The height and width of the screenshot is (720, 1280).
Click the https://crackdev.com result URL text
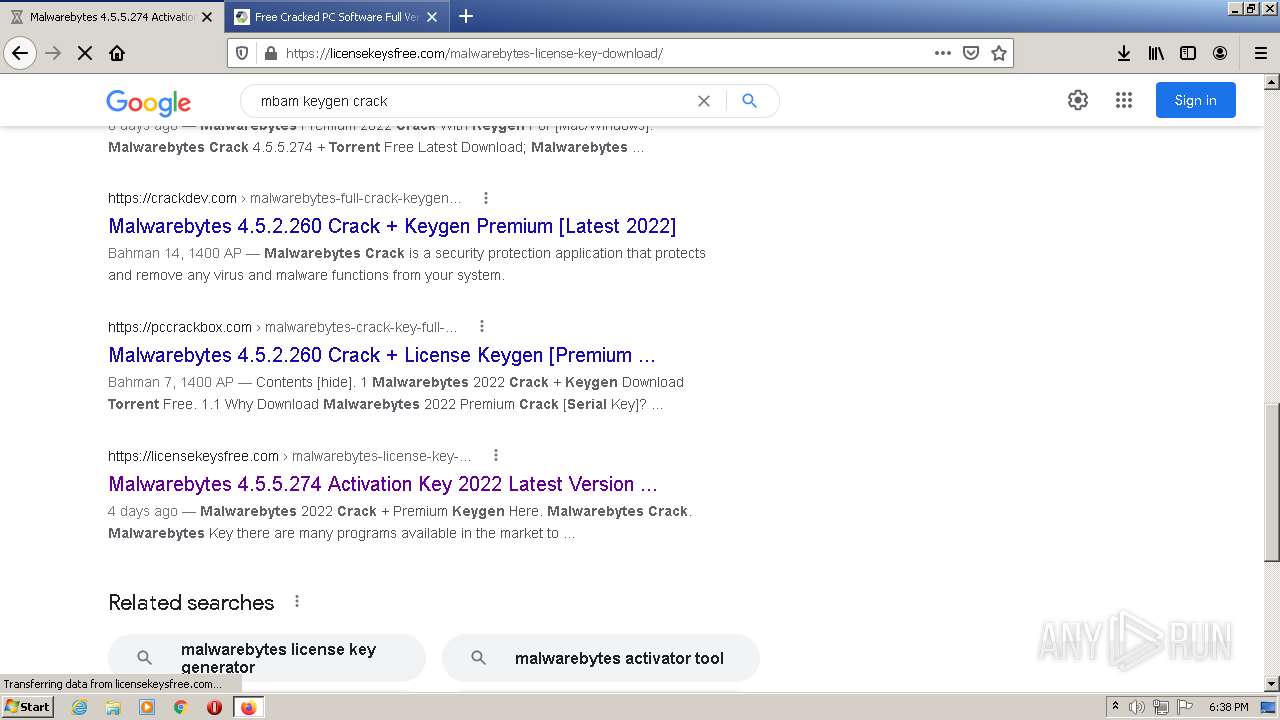coord(172,198)
